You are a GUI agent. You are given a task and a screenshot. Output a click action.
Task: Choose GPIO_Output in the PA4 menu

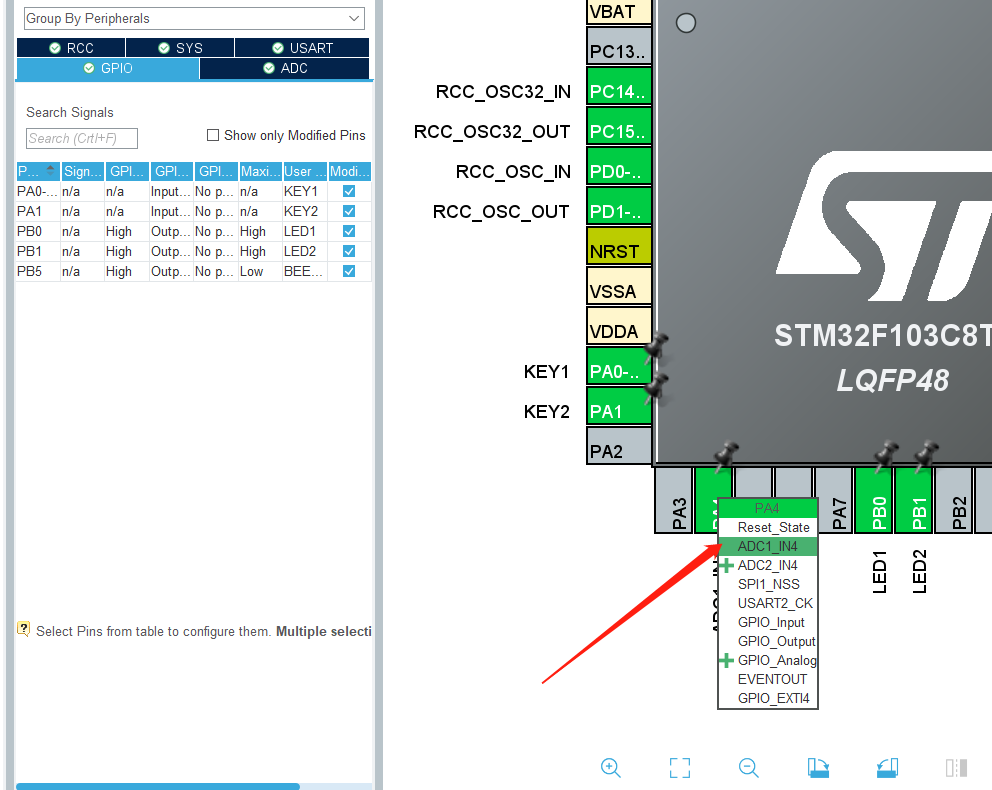[x=768, y=641]
